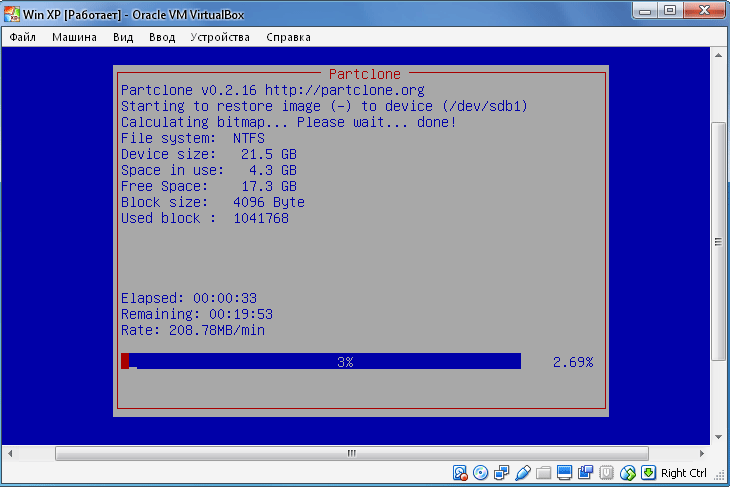This screenshot has width=730, height=487.
Task: Toggle the mouse integration status icon
Action: coord(628,473)
